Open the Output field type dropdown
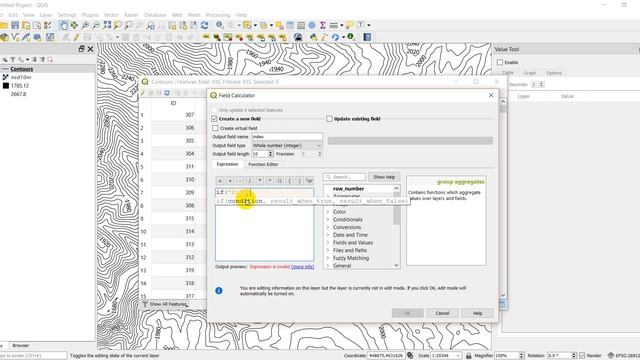 tap(287, 145)
